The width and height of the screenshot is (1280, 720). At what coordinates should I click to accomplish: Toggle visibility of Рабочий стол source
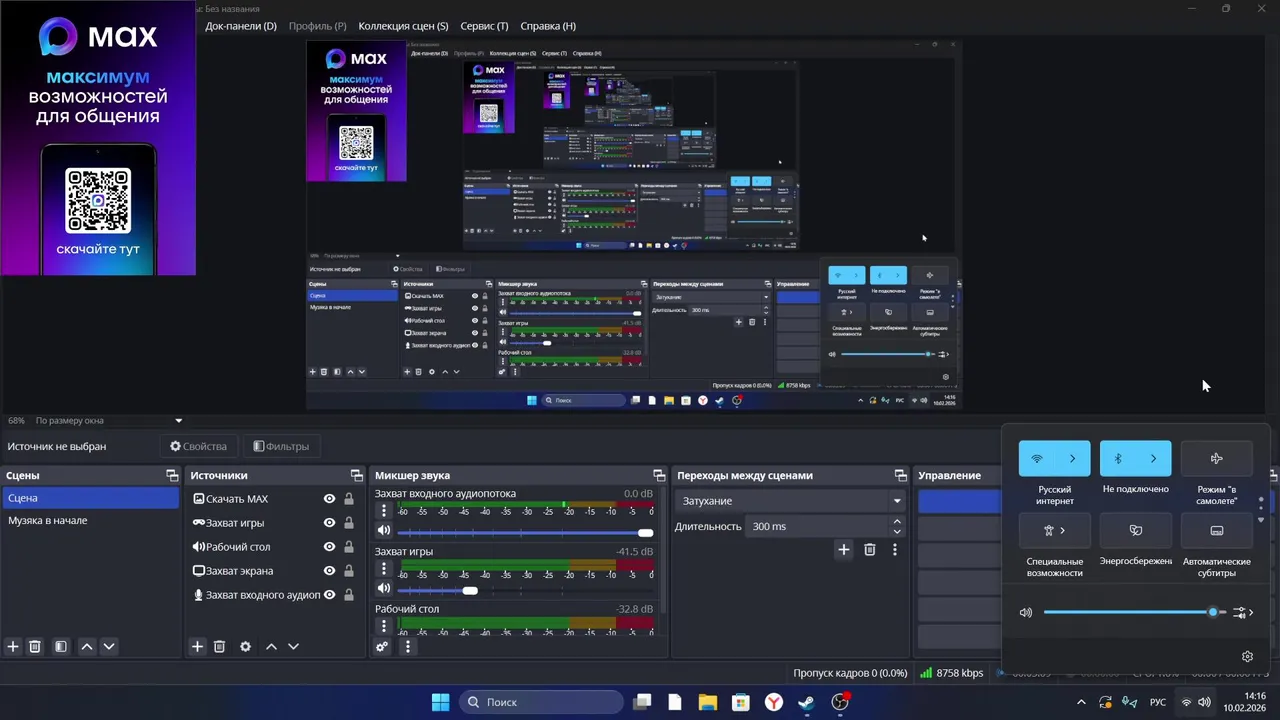[329, 547]
